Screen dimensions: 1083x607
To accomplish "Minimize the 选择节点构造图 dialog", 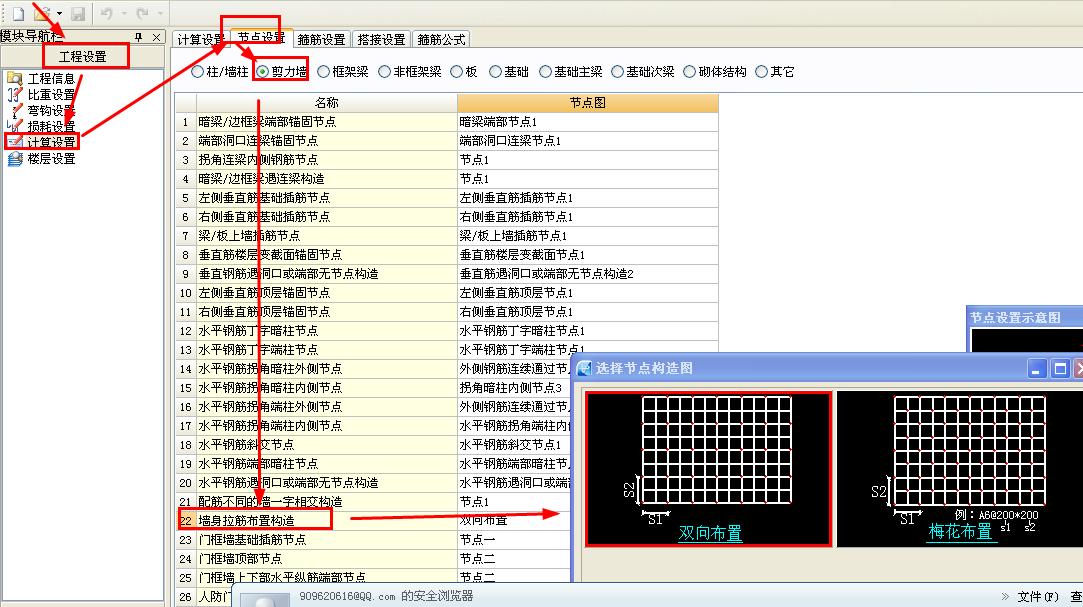I will [x=1037, y=369].
